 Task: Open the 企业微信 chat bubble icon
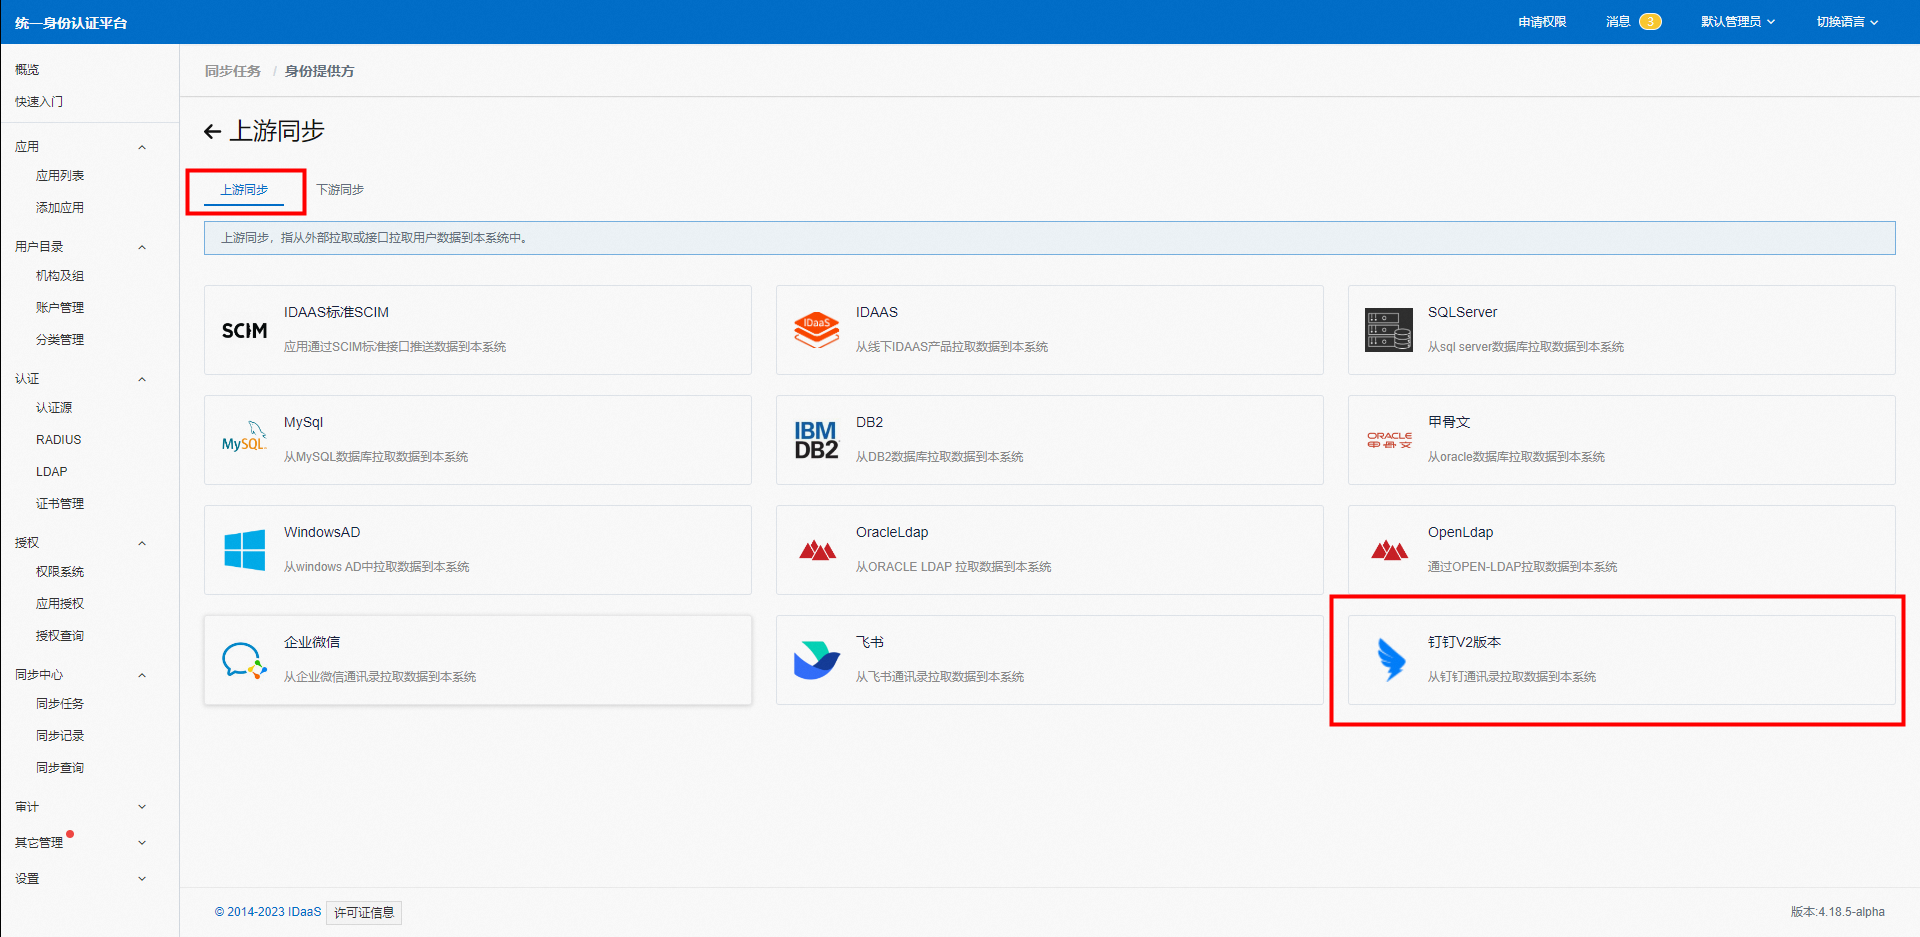coord(244,660)
